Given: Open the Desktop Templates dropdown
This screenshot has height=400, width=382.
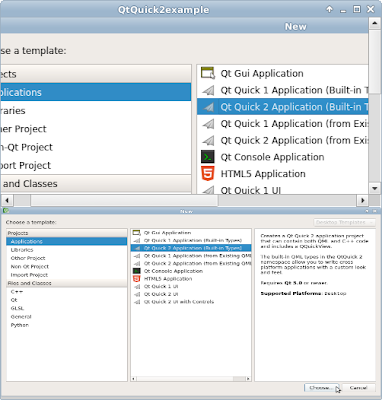Looking at the screenshot, I should pos(344,222).
